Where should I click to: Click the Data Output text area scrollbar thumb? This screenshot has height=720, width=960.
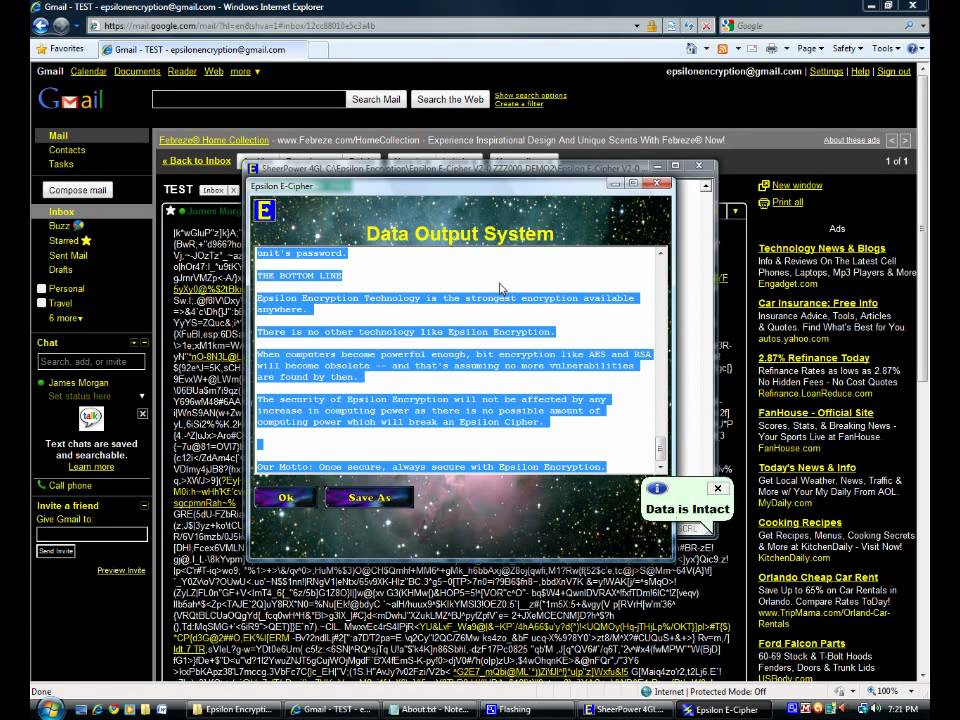pos(660,448)
